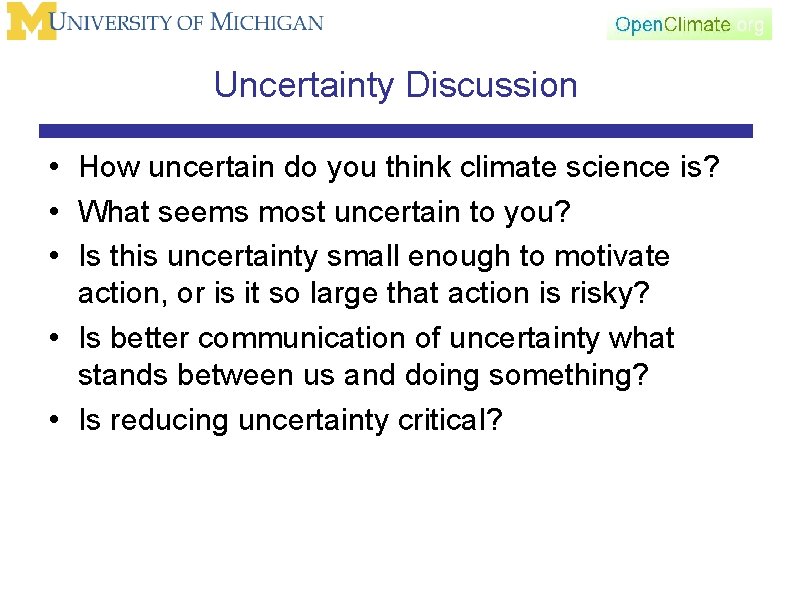Select 'What seems most uncertain to you?' line
The width and height of the screenshot is (792, 612).
click(323, 211)
